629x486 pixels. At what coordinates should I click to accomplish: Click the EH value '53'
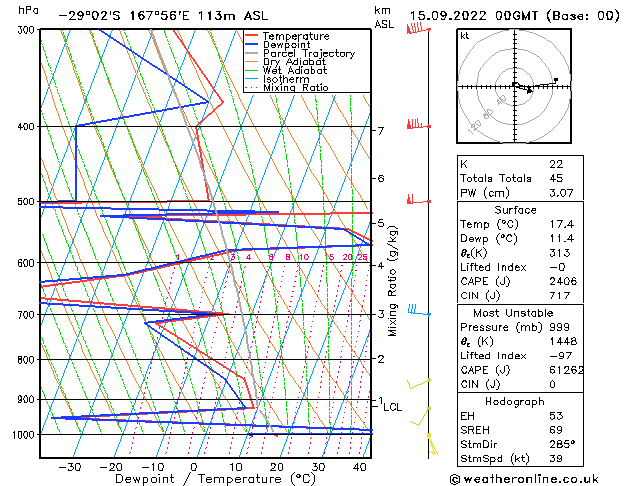point(556,416)
